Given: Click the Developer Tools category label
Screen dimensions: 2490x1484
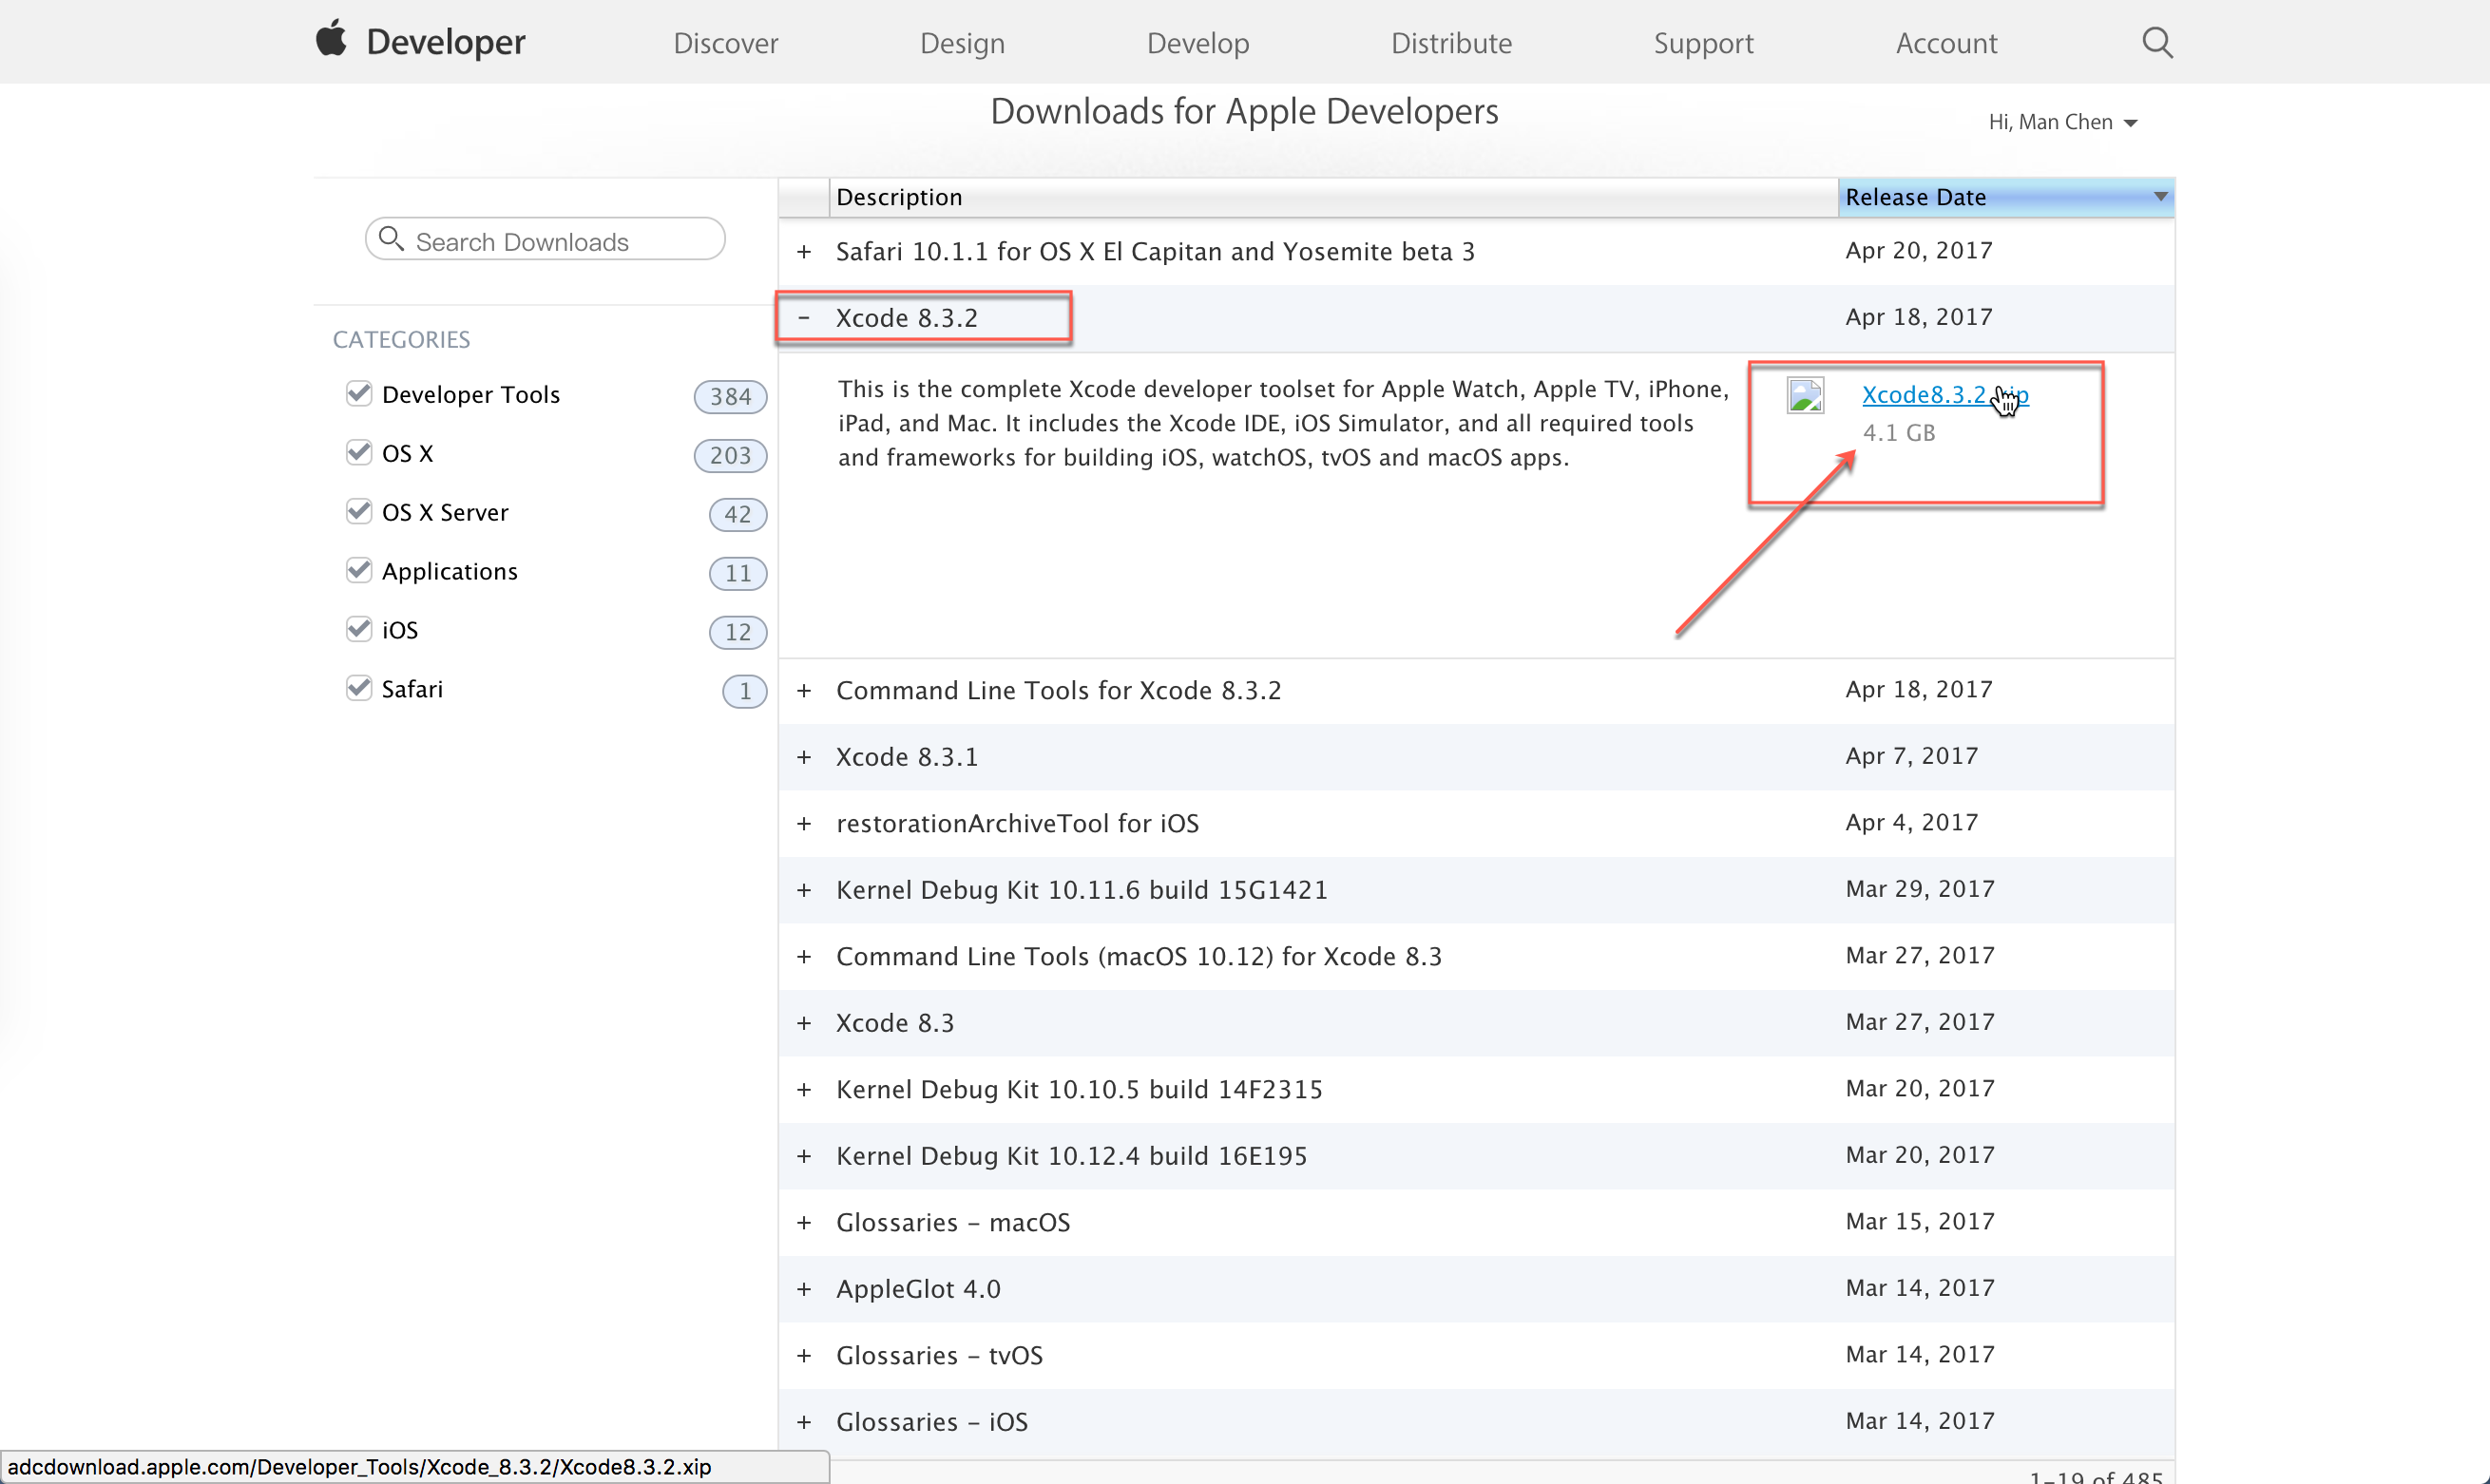Looking at the screenshot, I should tap(470, 395).
